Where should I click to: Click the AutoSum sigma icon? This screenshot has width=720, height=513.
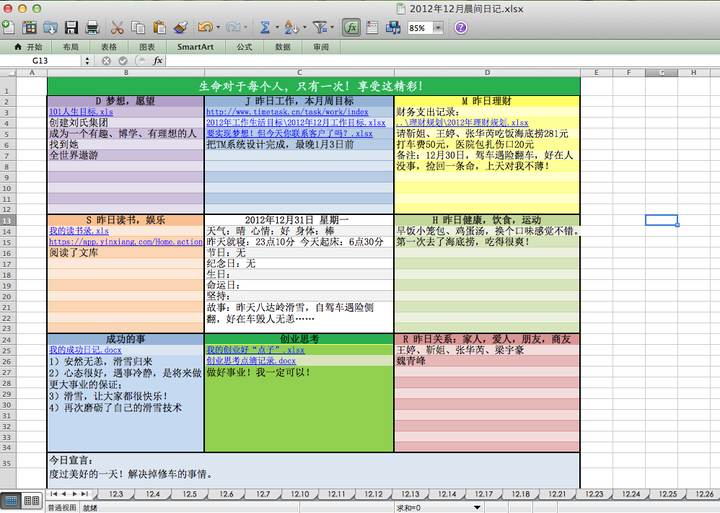pos(265,28)
